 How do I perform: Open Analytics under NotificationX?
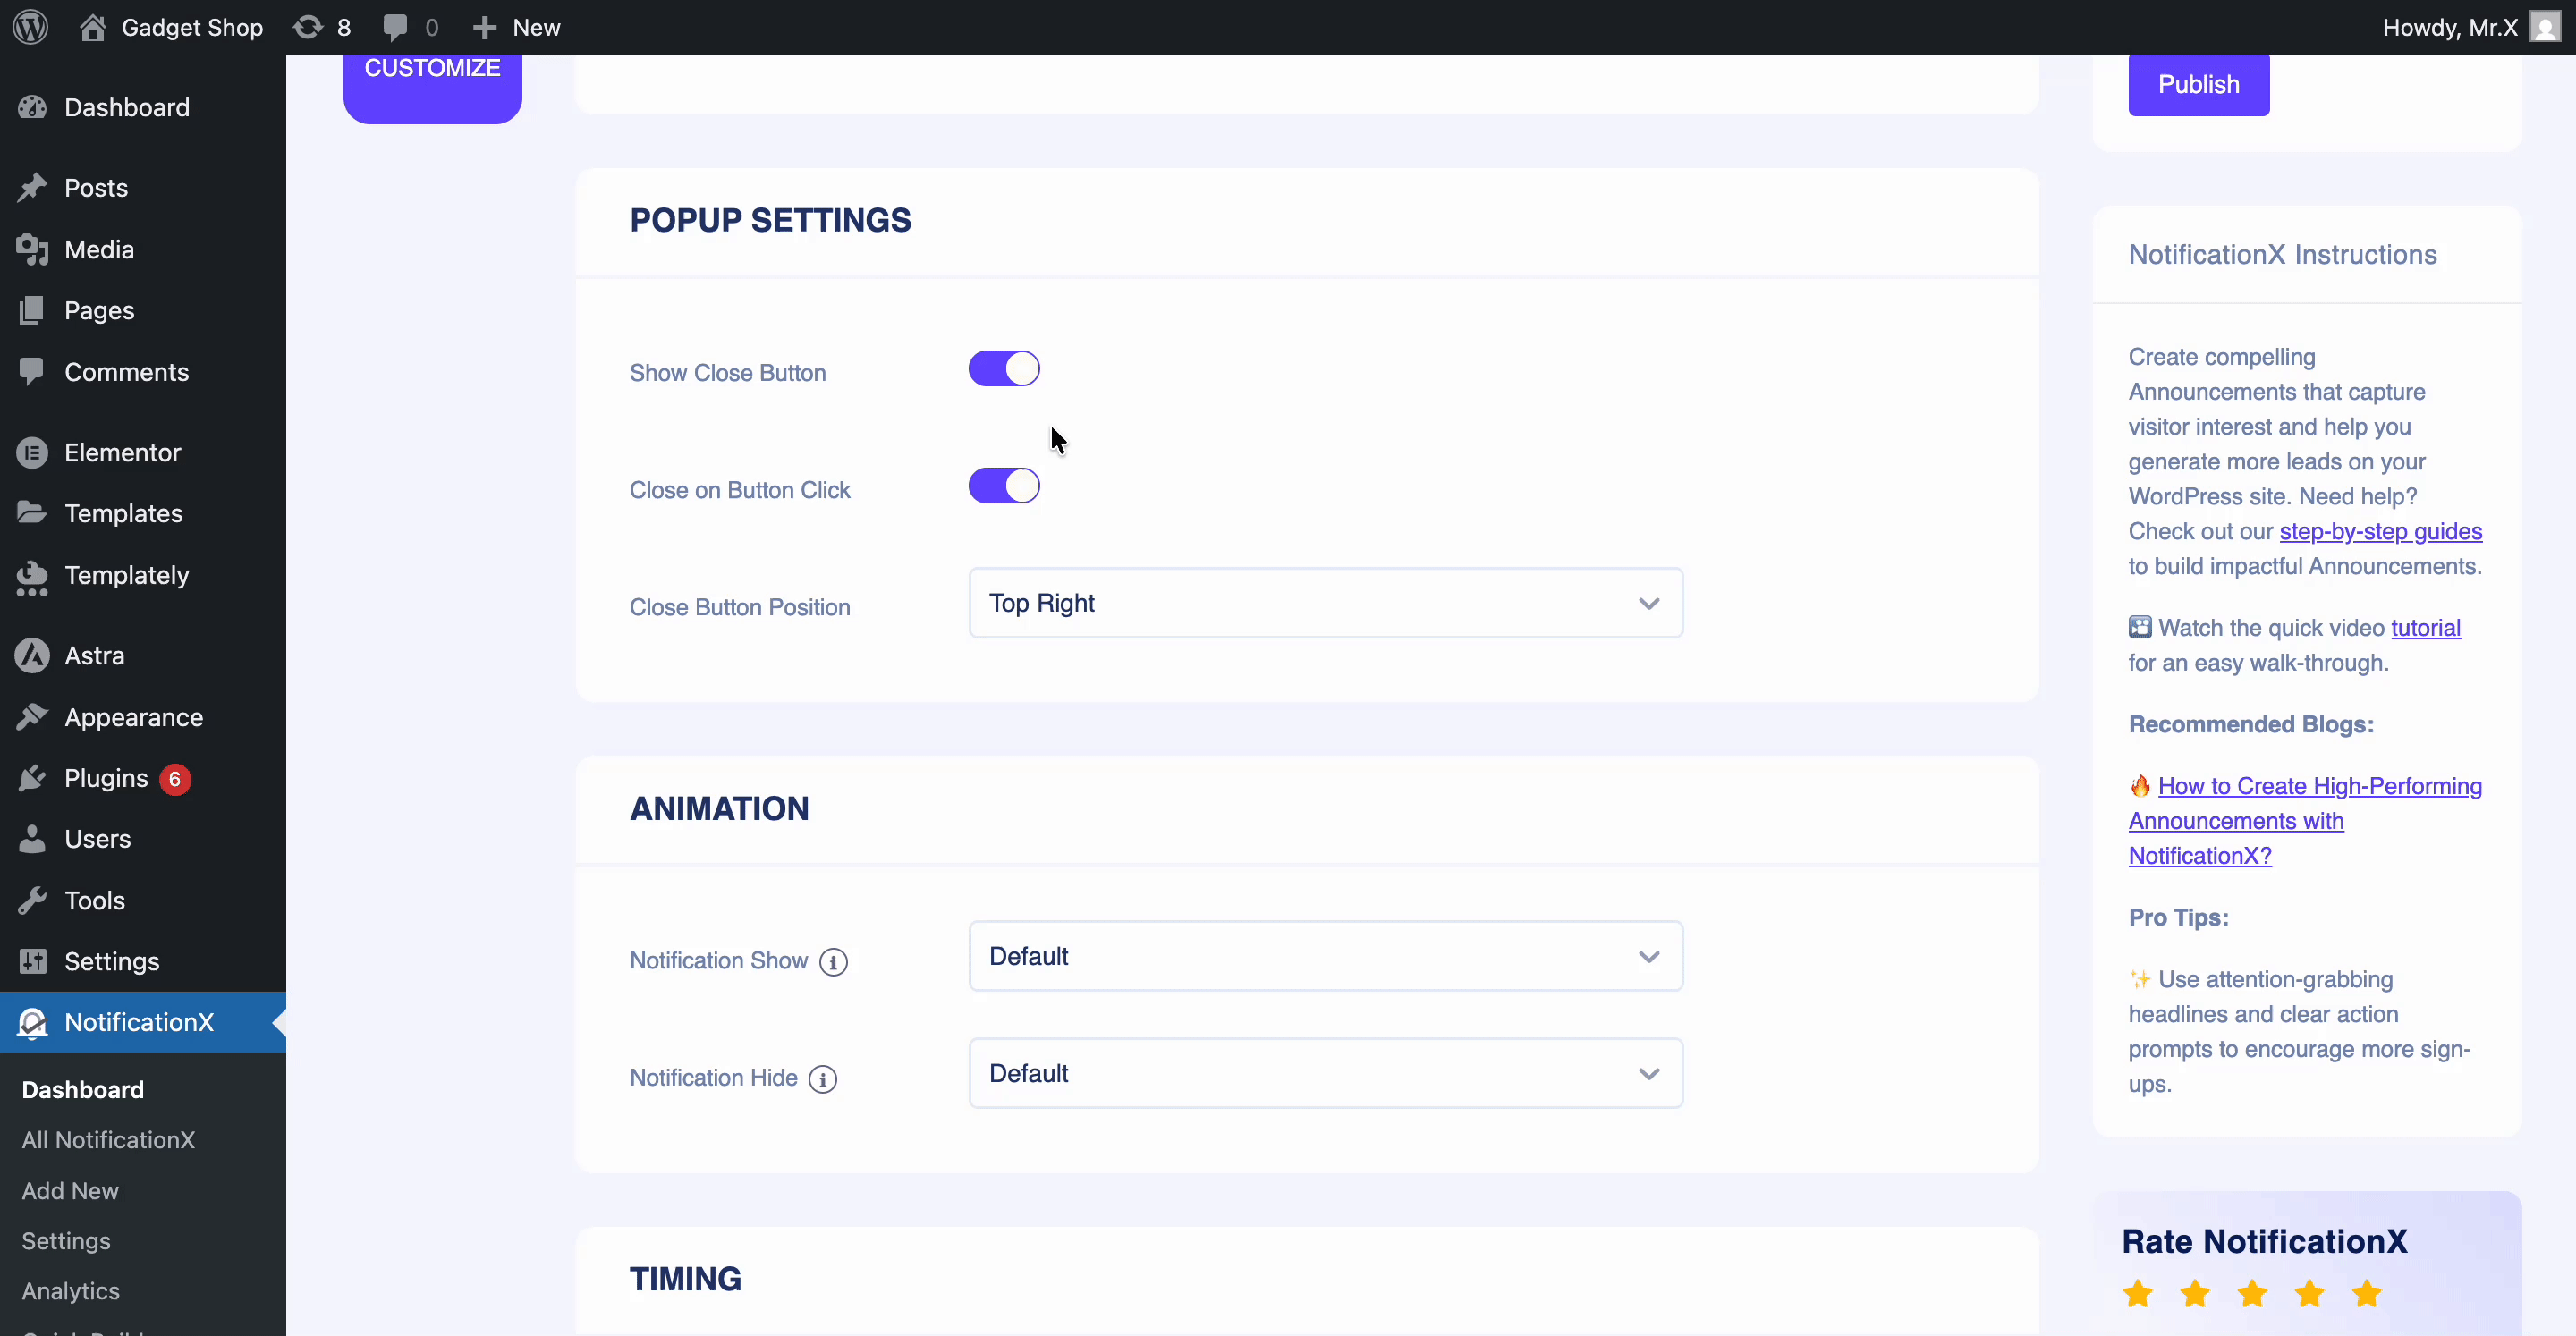pos(71,1291)
